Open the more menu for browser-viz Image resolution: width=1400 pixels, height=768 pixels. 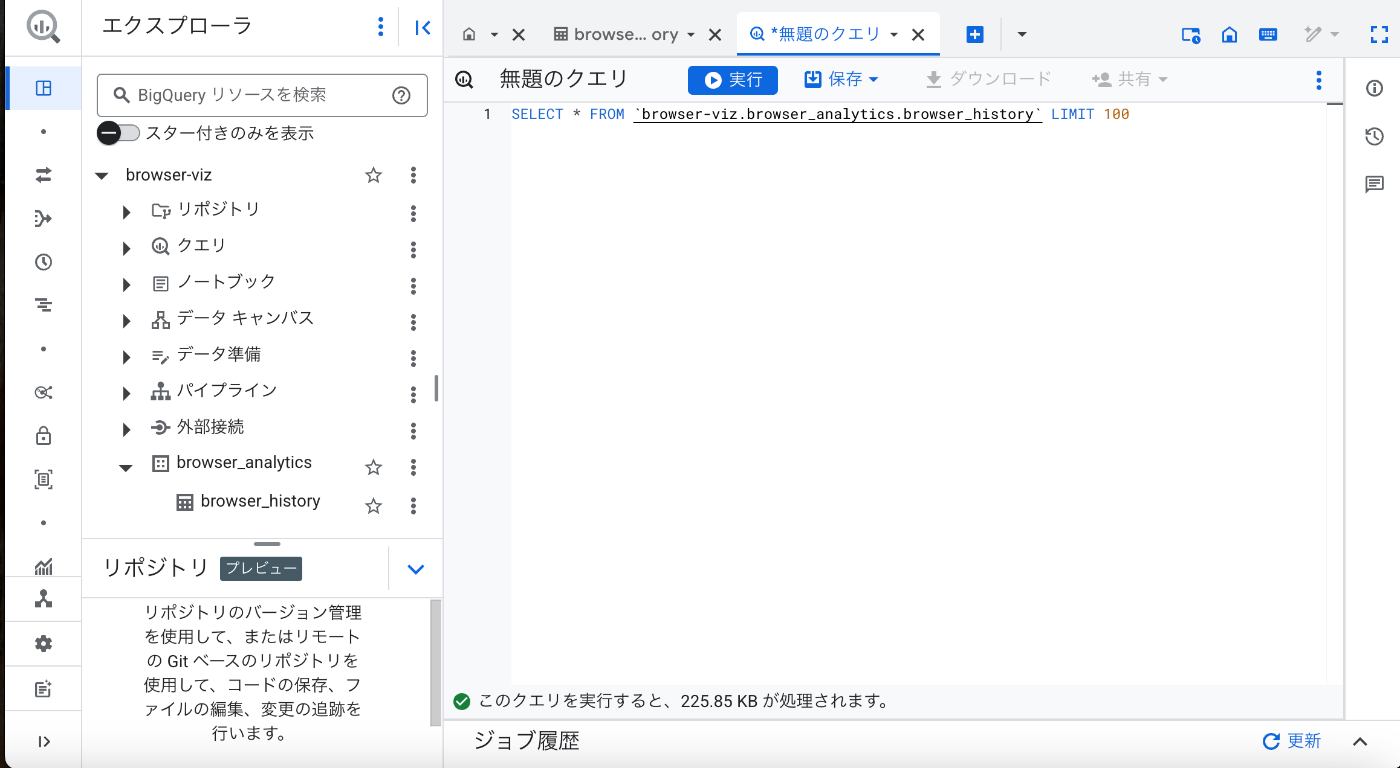click(x=413, y=175)
